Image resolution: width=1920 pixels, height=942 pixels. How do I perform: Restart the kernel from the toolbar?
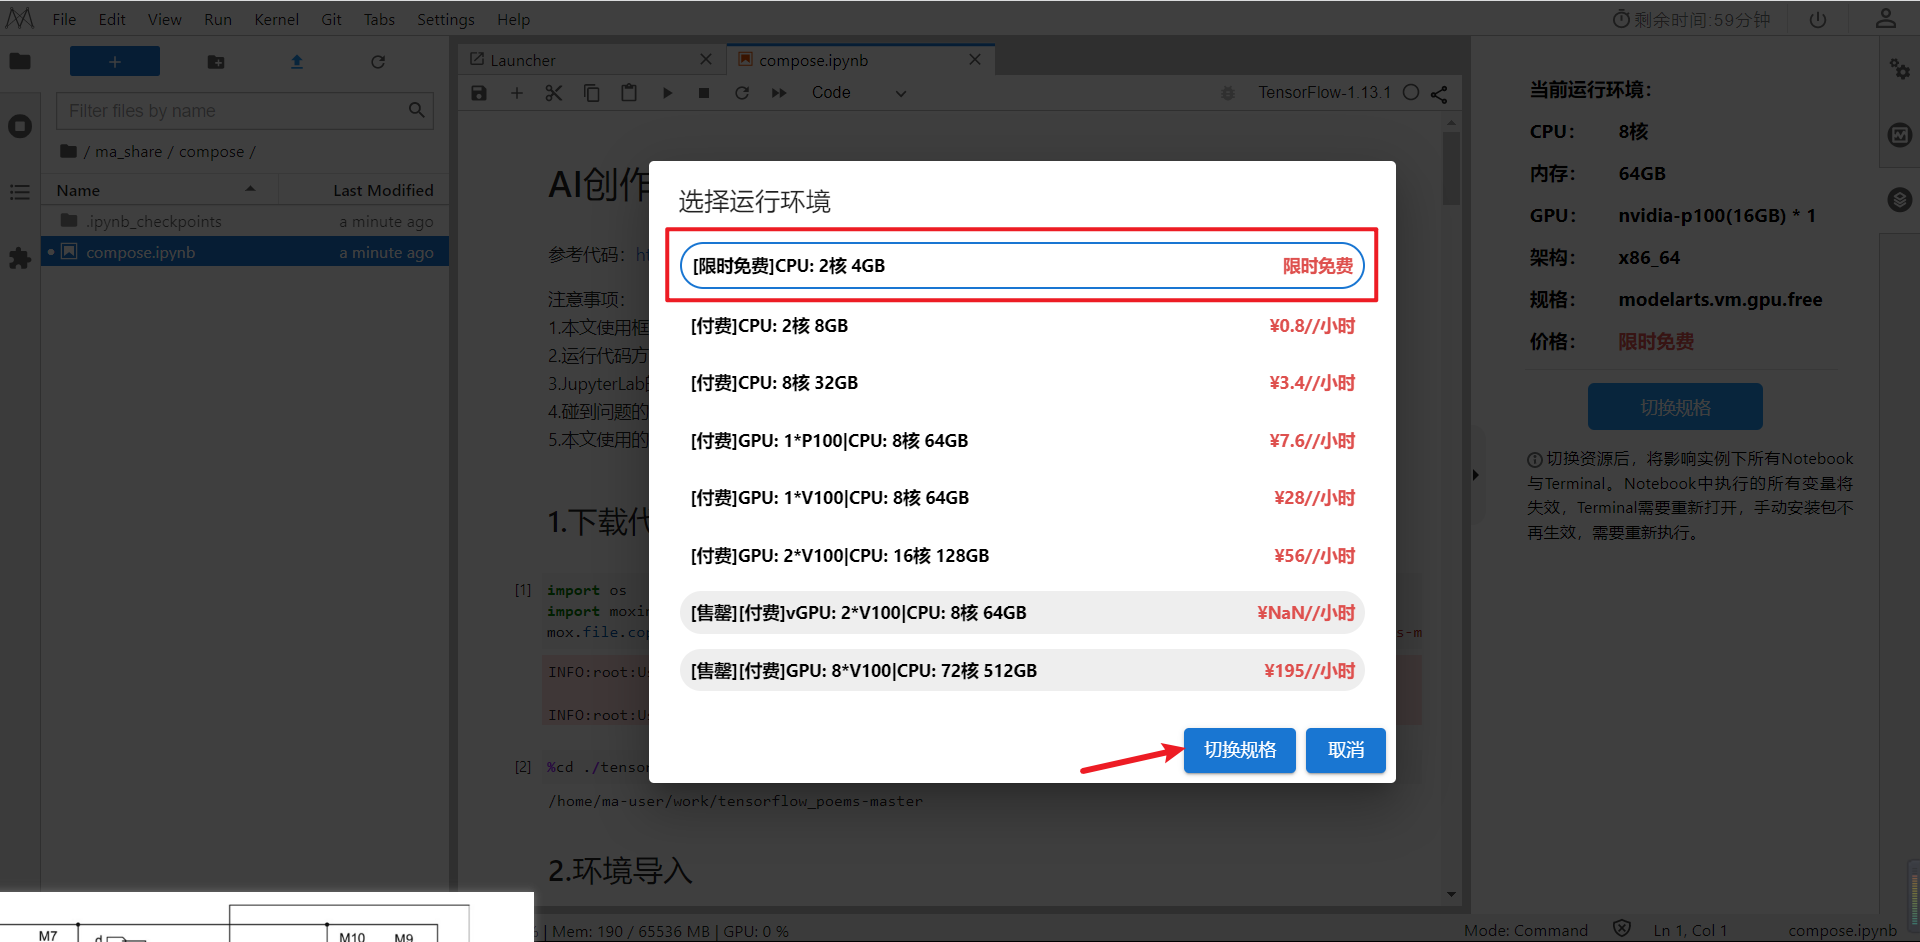tap(742, 93)
